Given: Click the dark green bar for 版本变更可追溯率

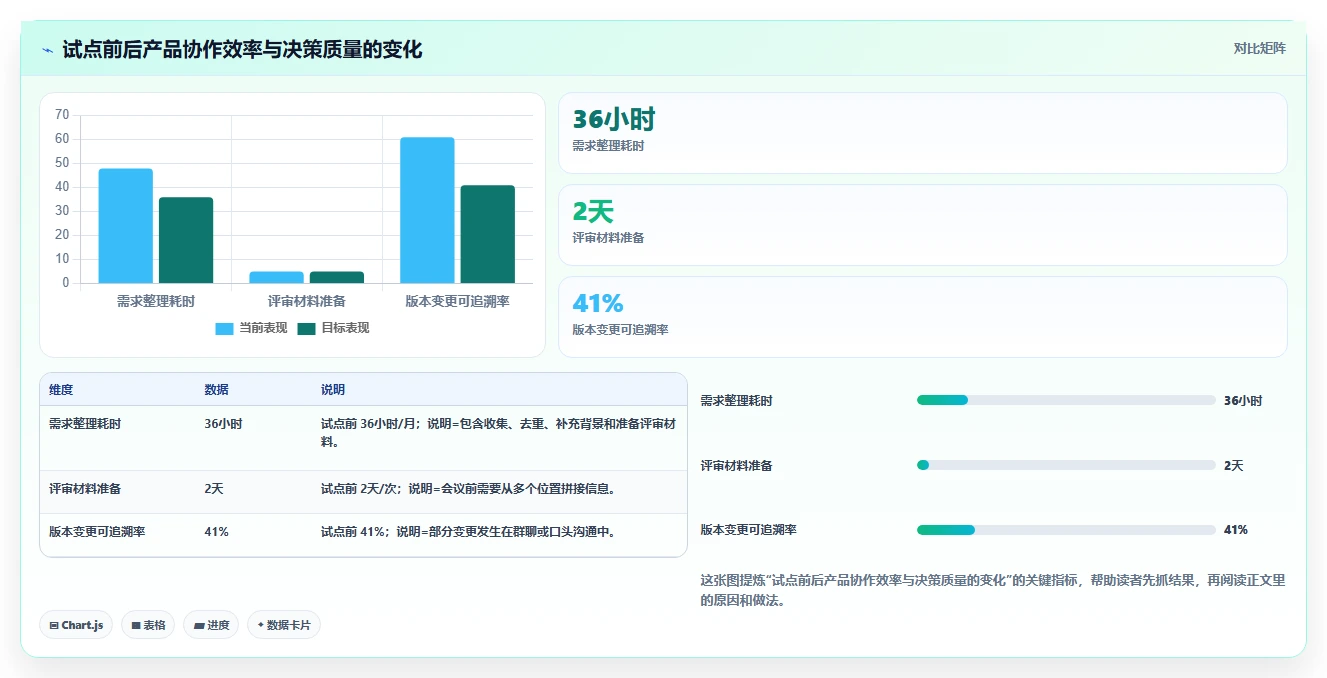Looking at the screenshot, I should tap(488, 234).
